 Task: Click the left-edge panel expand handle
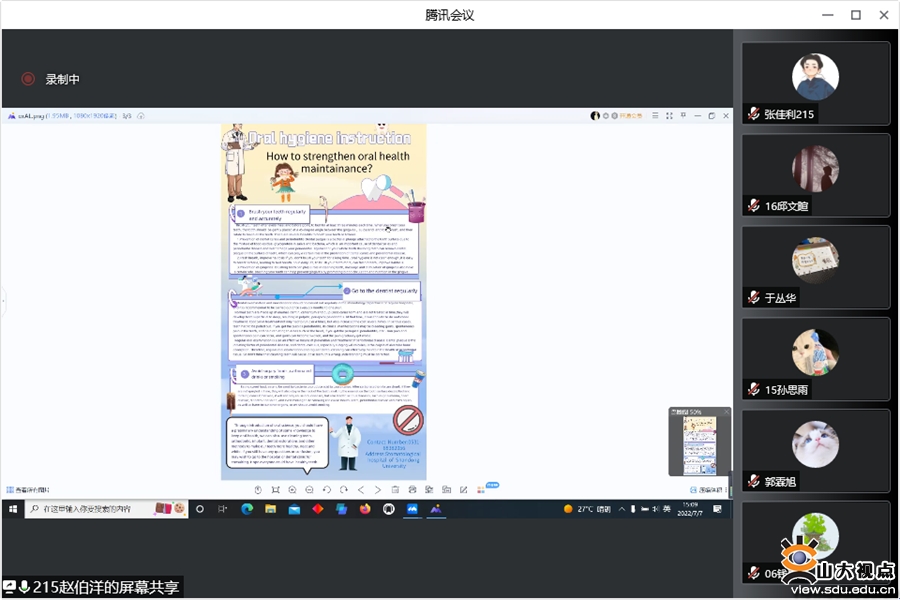tap(4, 300)
